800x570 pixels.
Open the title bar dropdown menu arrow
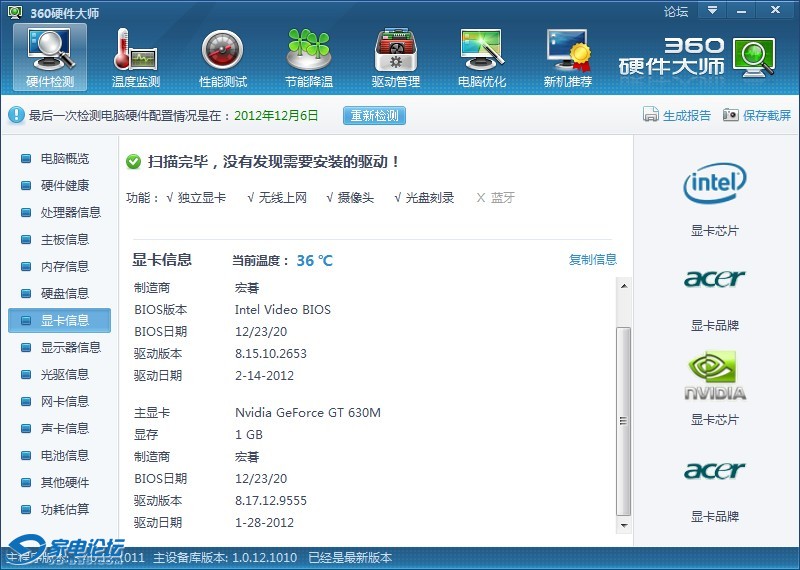click(712, 10)
